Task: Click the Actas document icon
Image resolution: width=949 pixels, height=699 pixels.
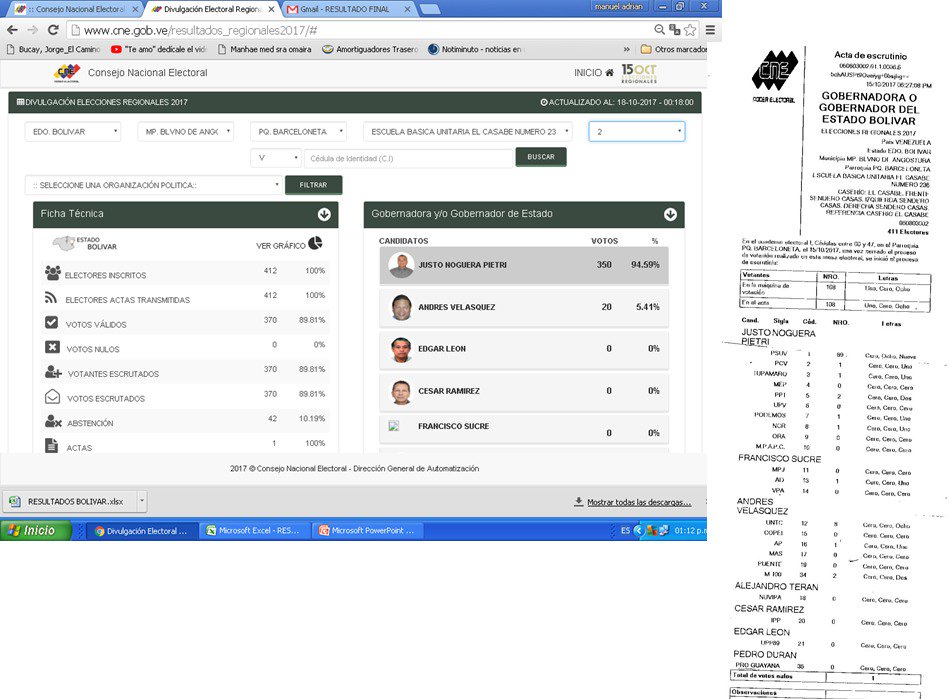Action: click(51, 445)
